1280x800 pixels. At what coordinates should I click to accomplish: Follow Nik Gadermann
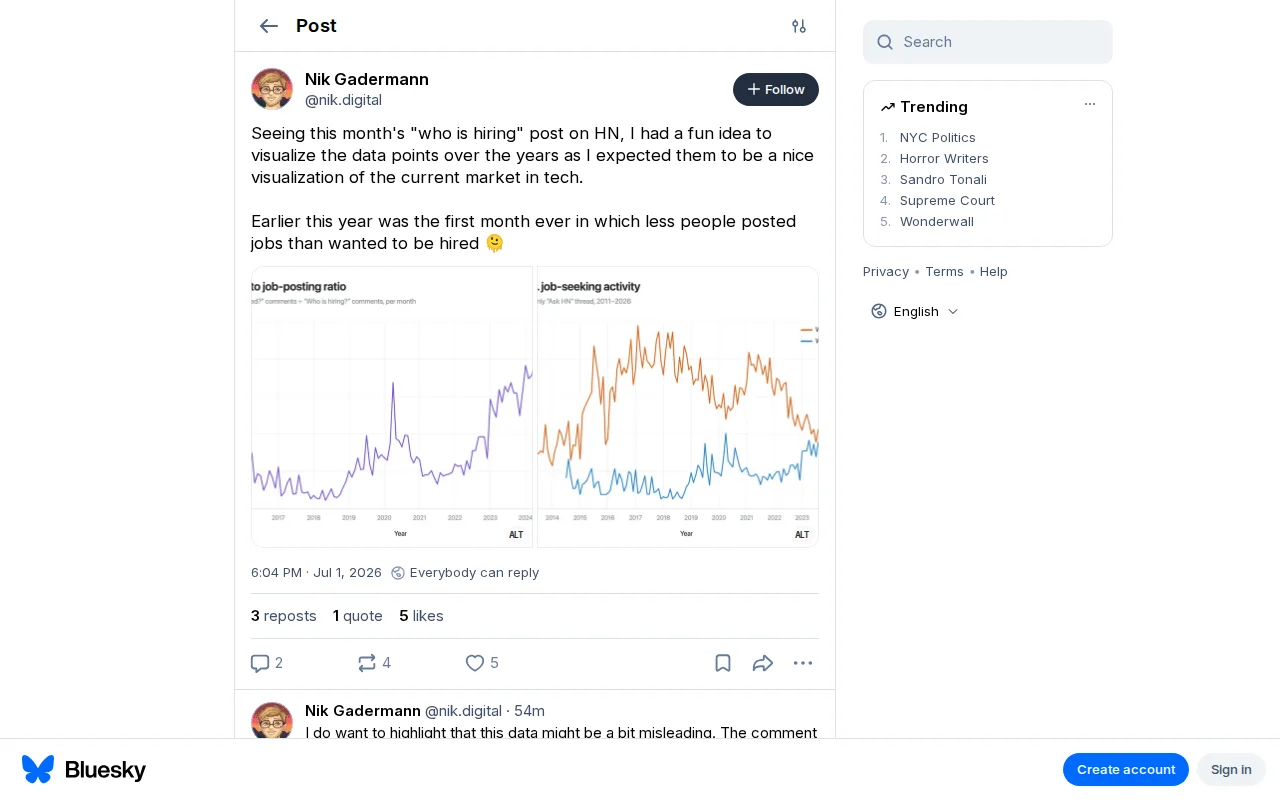776,89
